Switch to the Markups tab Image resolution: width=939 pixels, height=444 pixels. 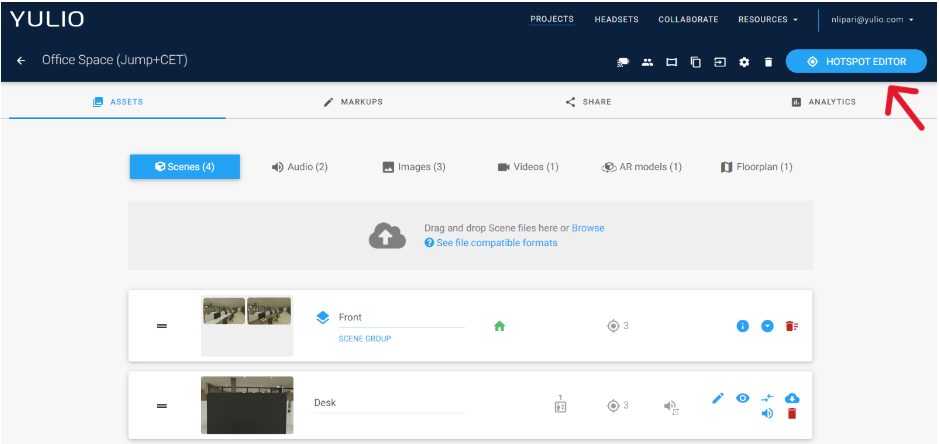(353, 102)
